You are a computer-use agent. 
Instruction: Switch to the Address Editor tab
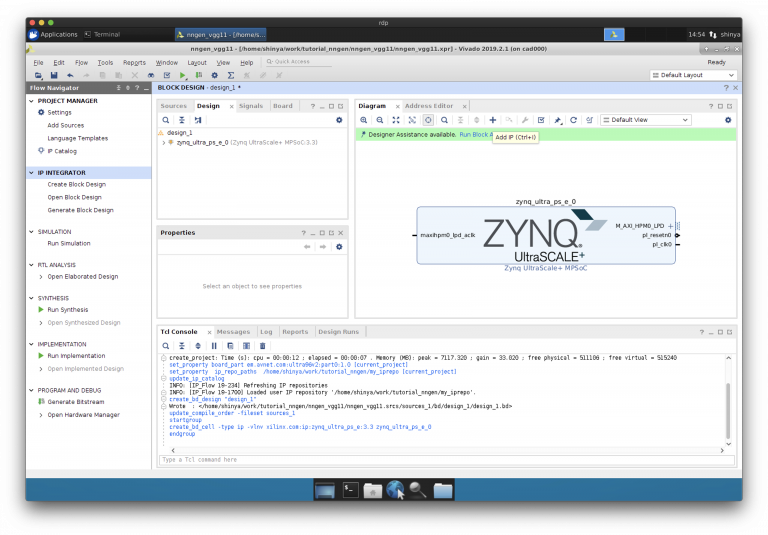428,106
